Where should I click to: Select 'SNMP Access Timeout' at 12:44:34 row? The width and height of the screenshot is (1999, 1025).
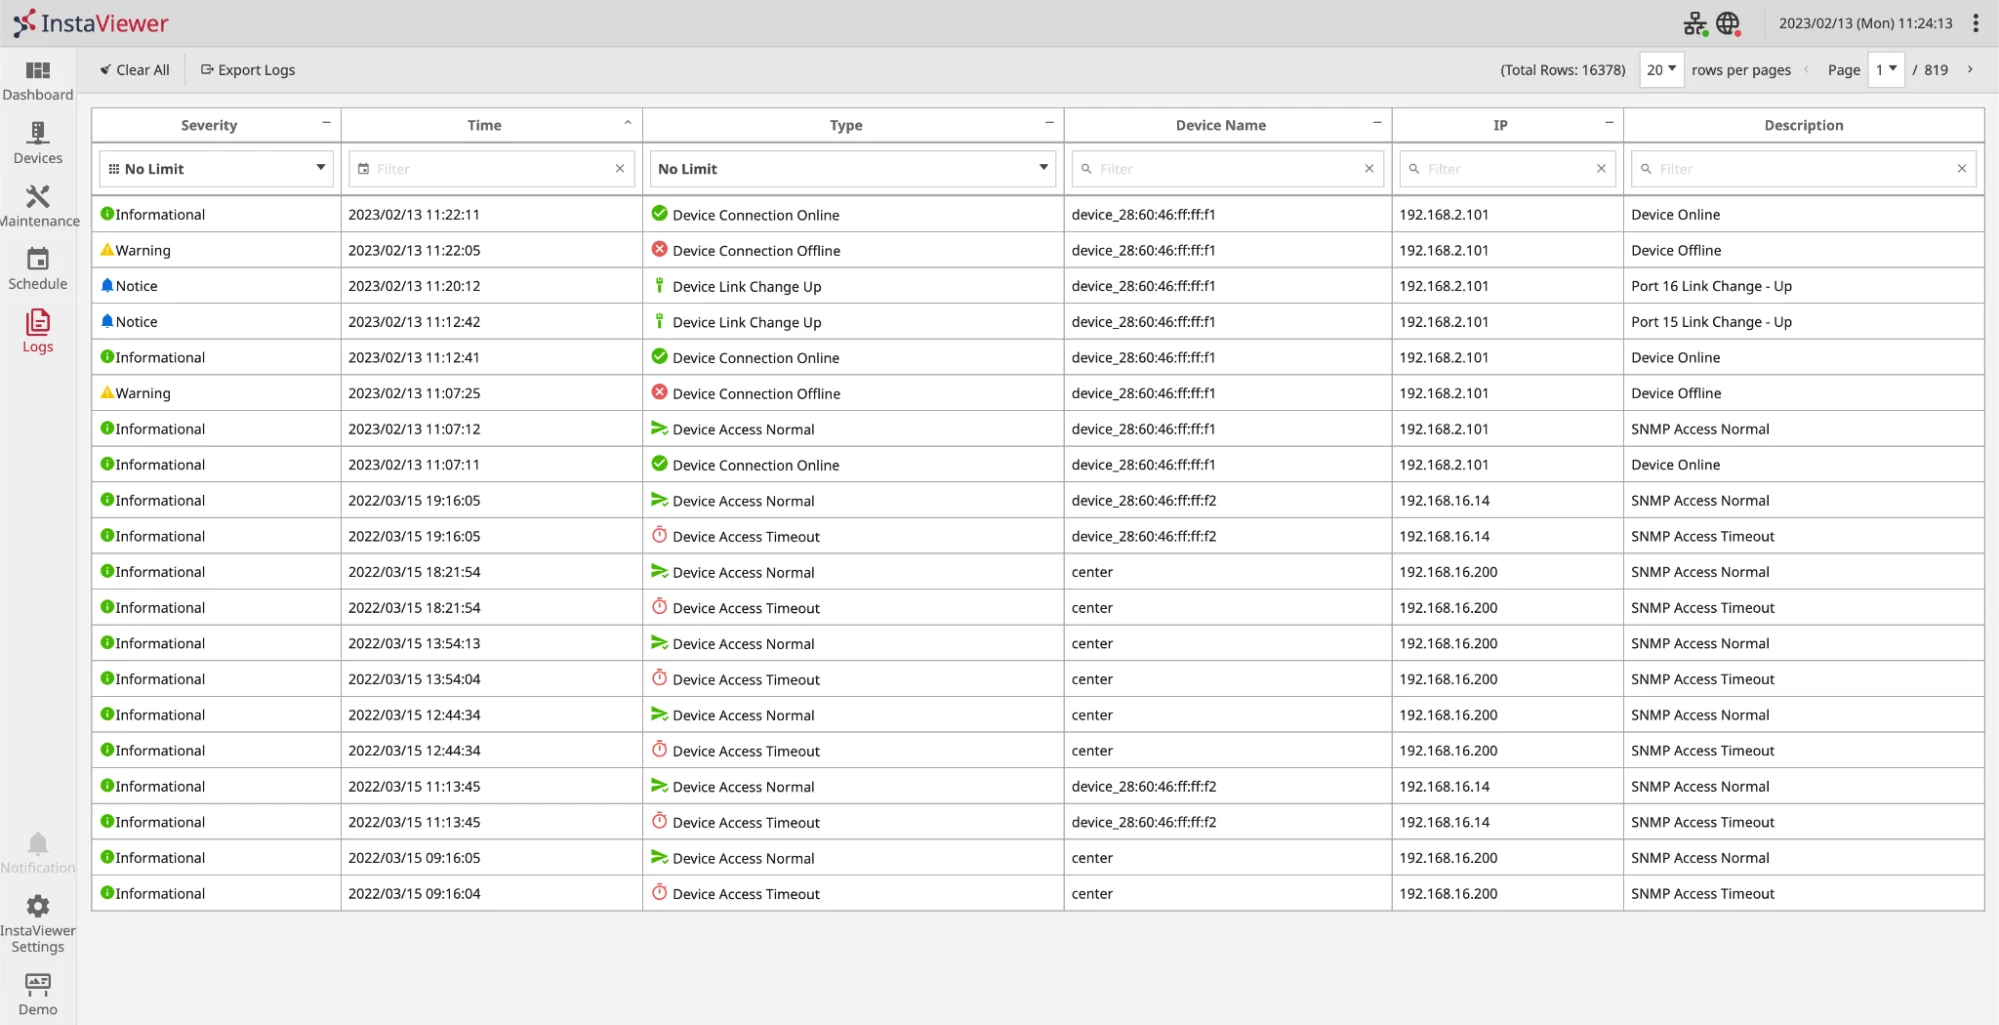click(1702, 750)
